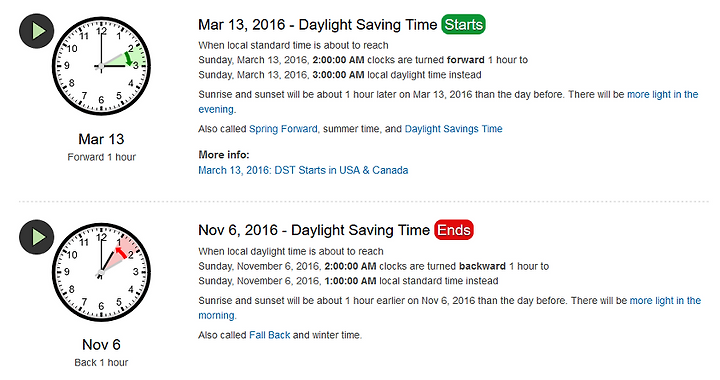This screenshot has width=720, height=380.
Task: Open March 13, 2016 DST Starts link
Action: 303,170
